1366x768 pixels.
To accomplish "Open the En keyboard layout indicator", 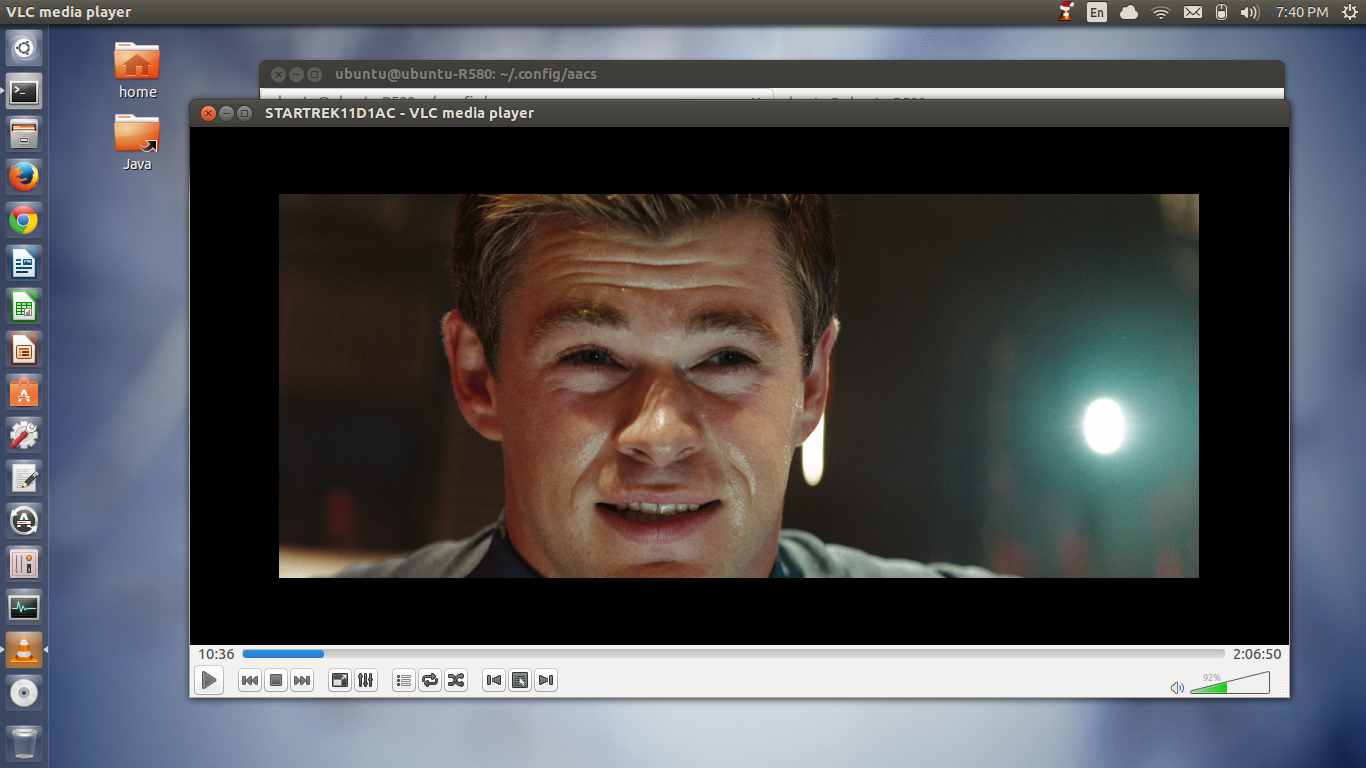I will pyautogui.click(x=1097, y=12).
